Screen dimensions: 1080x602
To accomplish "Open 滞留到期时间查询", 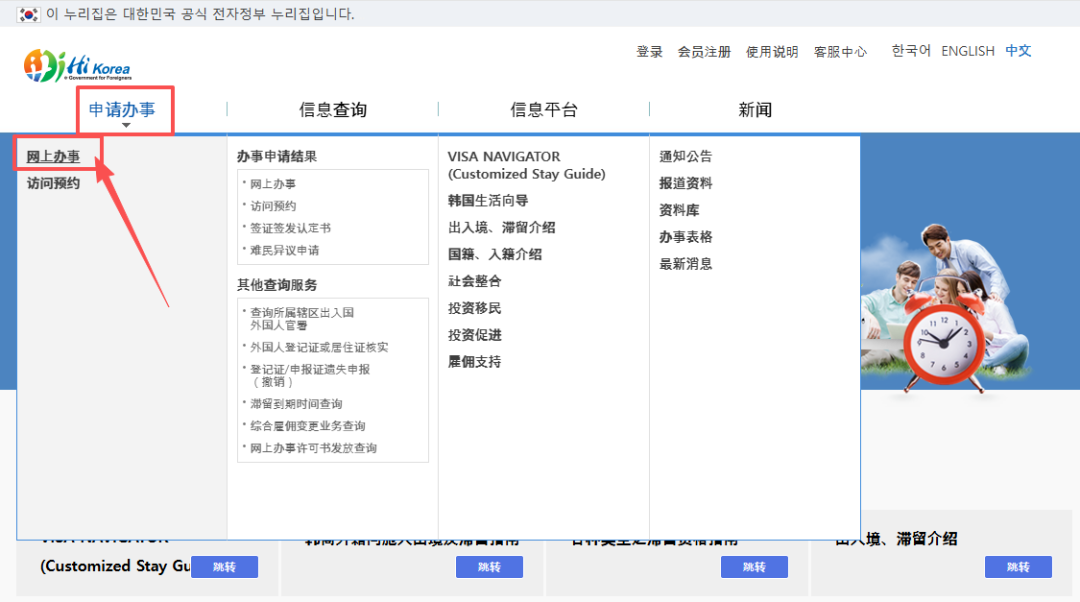I will pos(296,404).
